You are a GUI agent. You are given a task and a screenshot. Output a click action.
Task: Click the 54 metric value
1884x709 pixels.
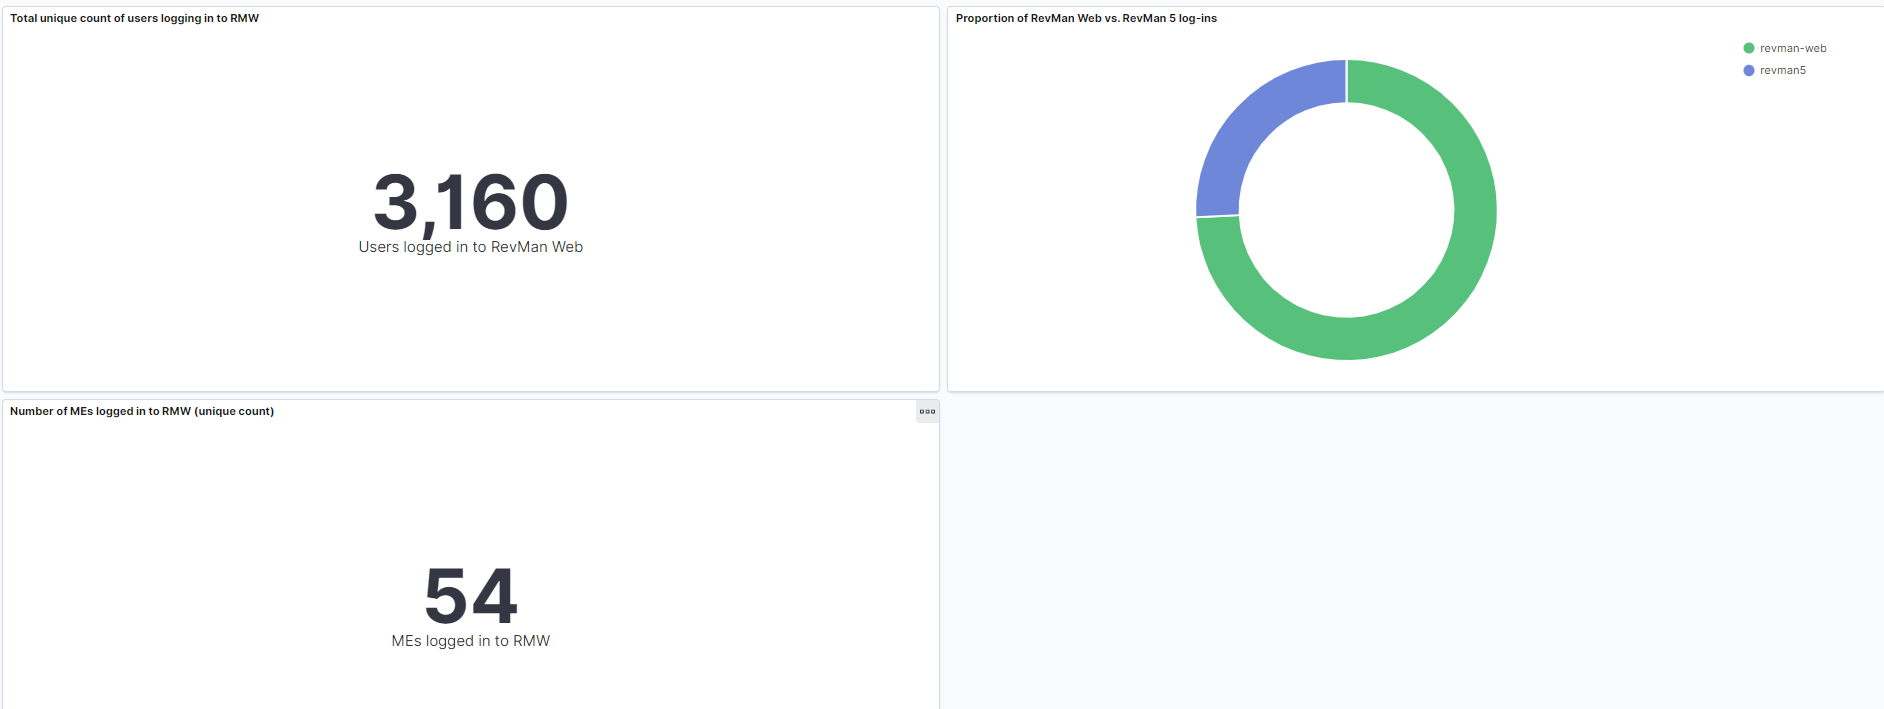(470, 596)
